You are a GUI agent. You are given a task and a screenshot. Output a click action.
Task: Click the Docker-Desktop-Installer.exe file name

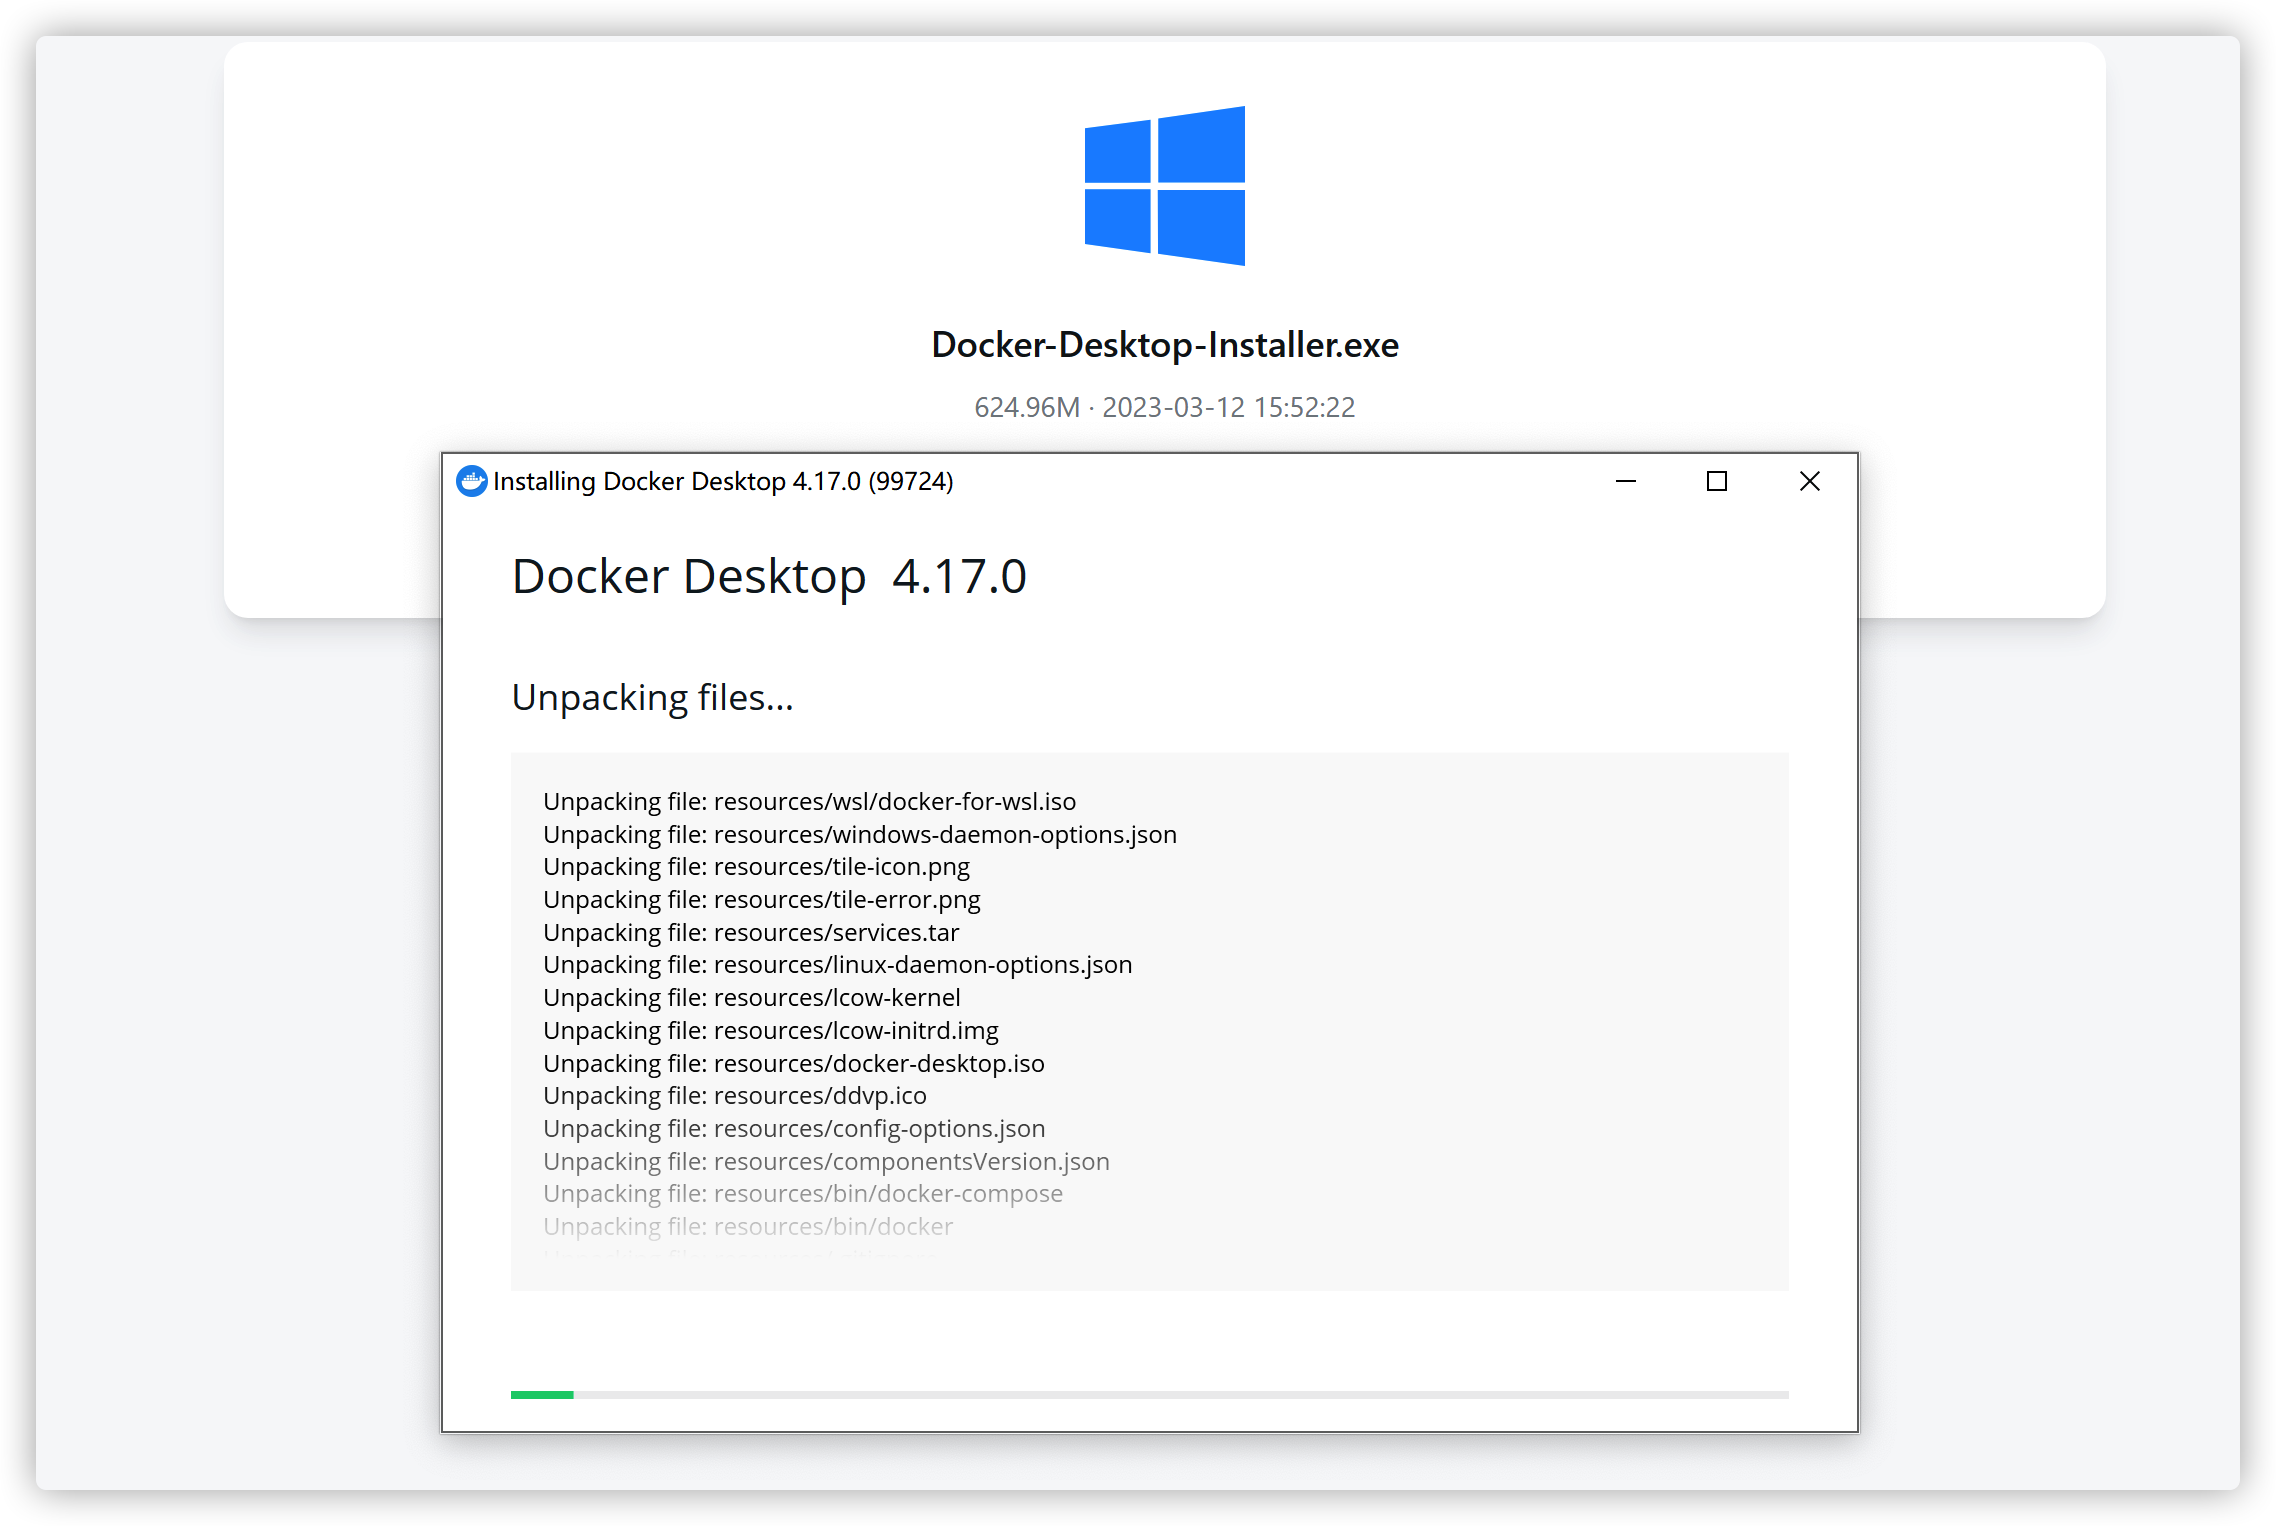[x=1165, y=345]
